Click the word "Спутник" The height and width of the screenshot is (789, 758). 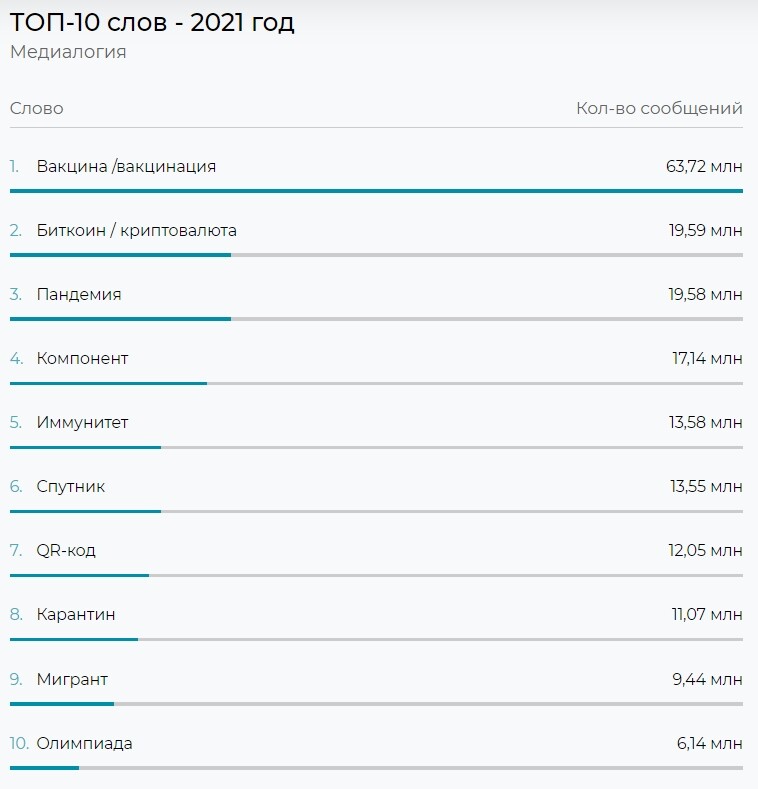pyautogui.click(x=70, y=486)
